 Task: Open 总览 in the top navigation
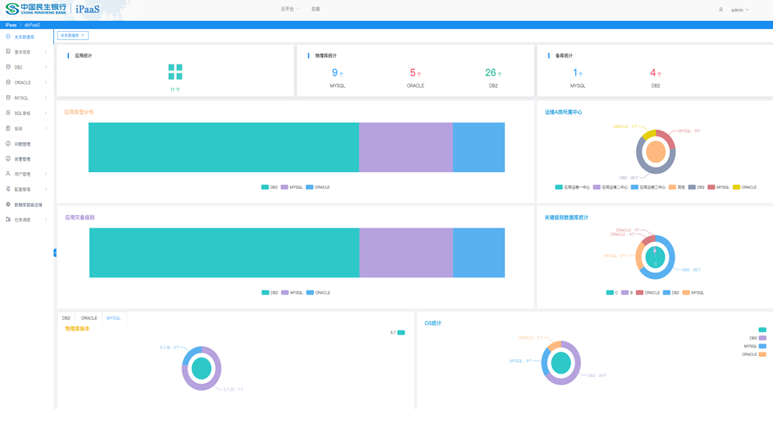[316, 9]
